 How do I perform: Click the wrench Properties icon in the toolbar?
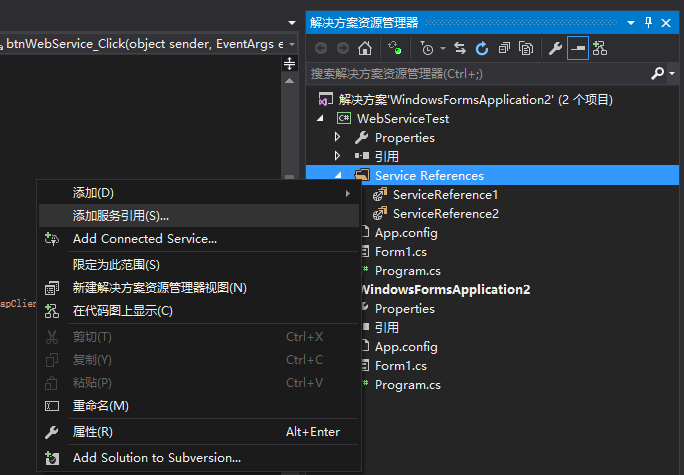(555, 48)
